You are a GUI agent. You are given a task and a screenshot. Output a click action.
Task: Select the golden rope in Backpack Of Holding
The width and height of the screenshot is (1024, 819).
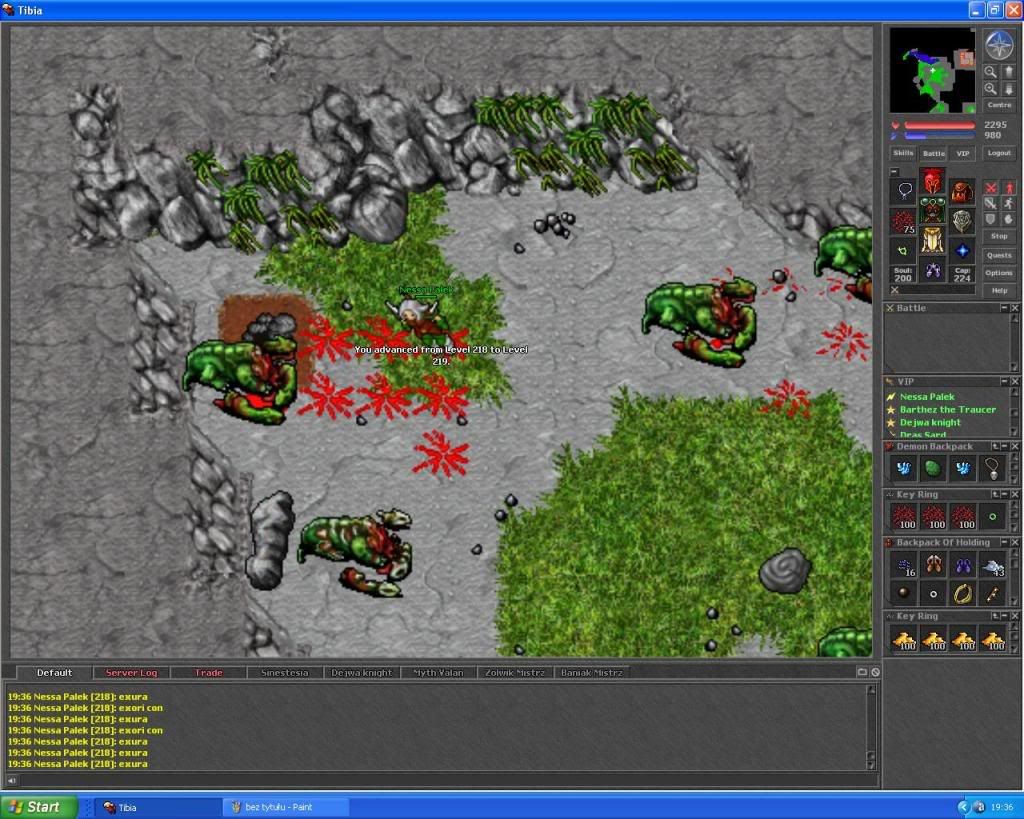[x=963, y=593]
